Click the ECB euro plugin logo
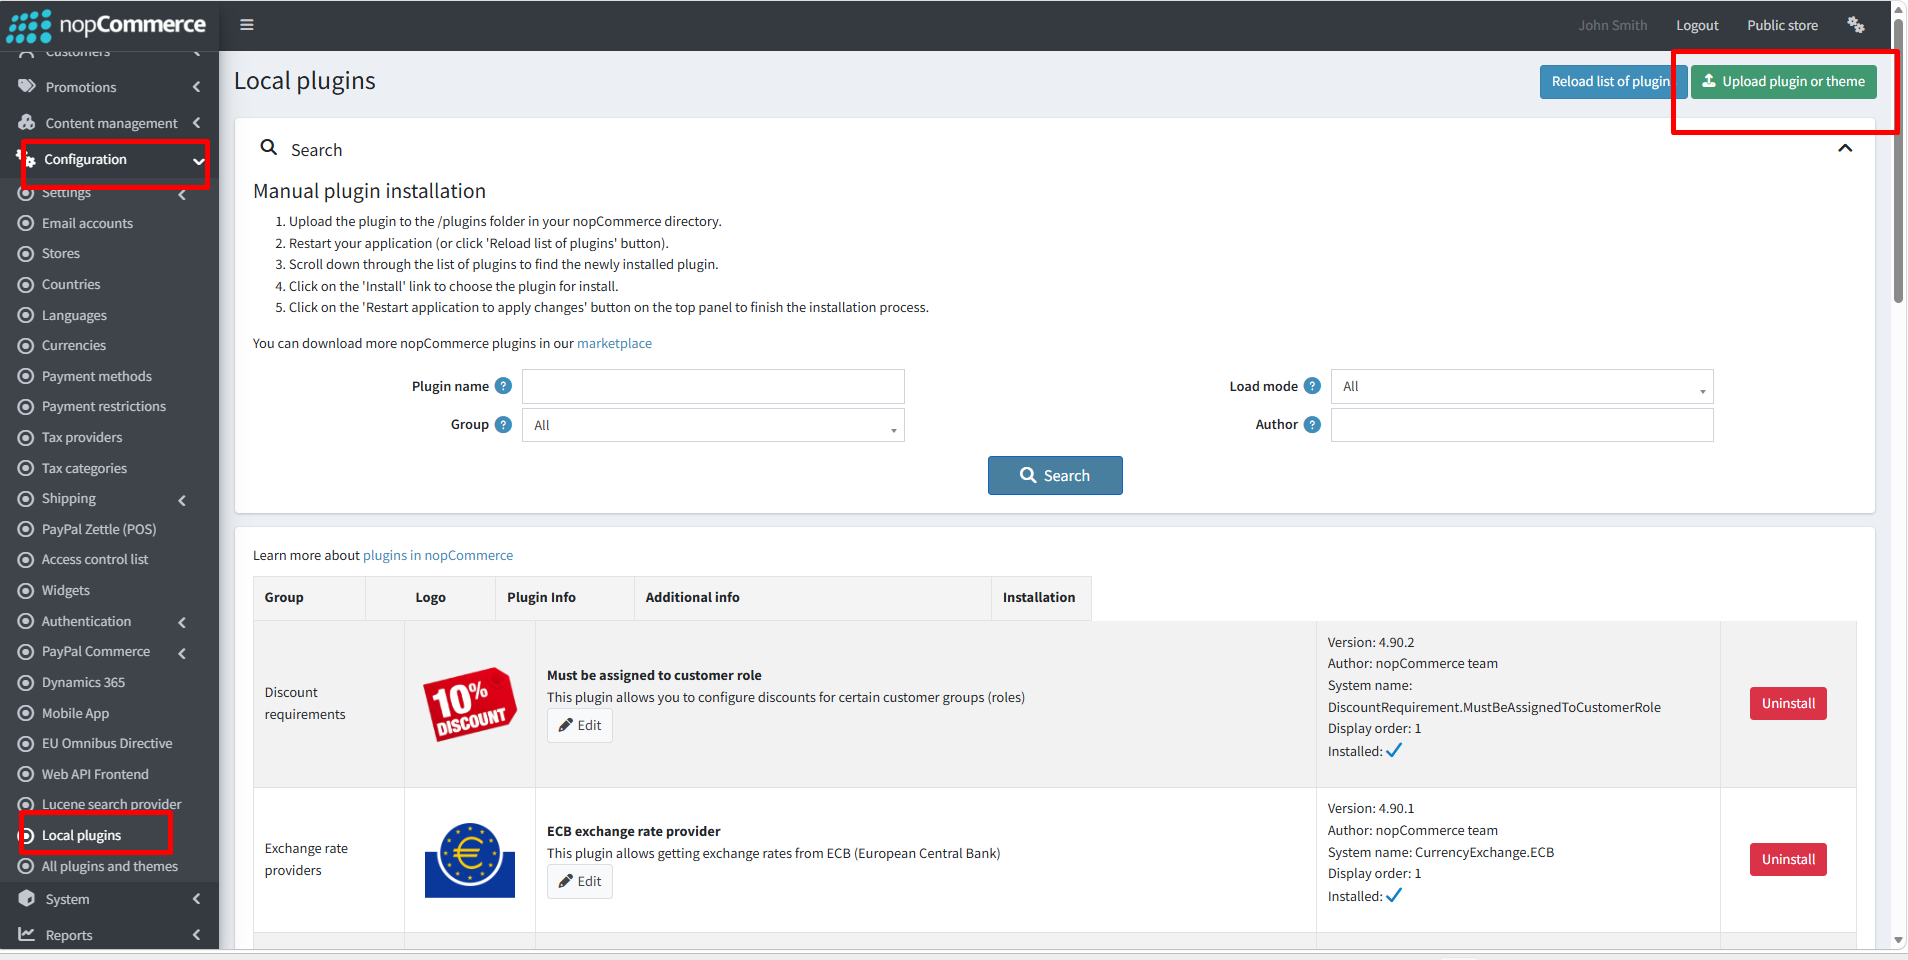Image resolution: width=1908 pixels, height=960 pixels. pyautogui.click(x=469, y=860)
